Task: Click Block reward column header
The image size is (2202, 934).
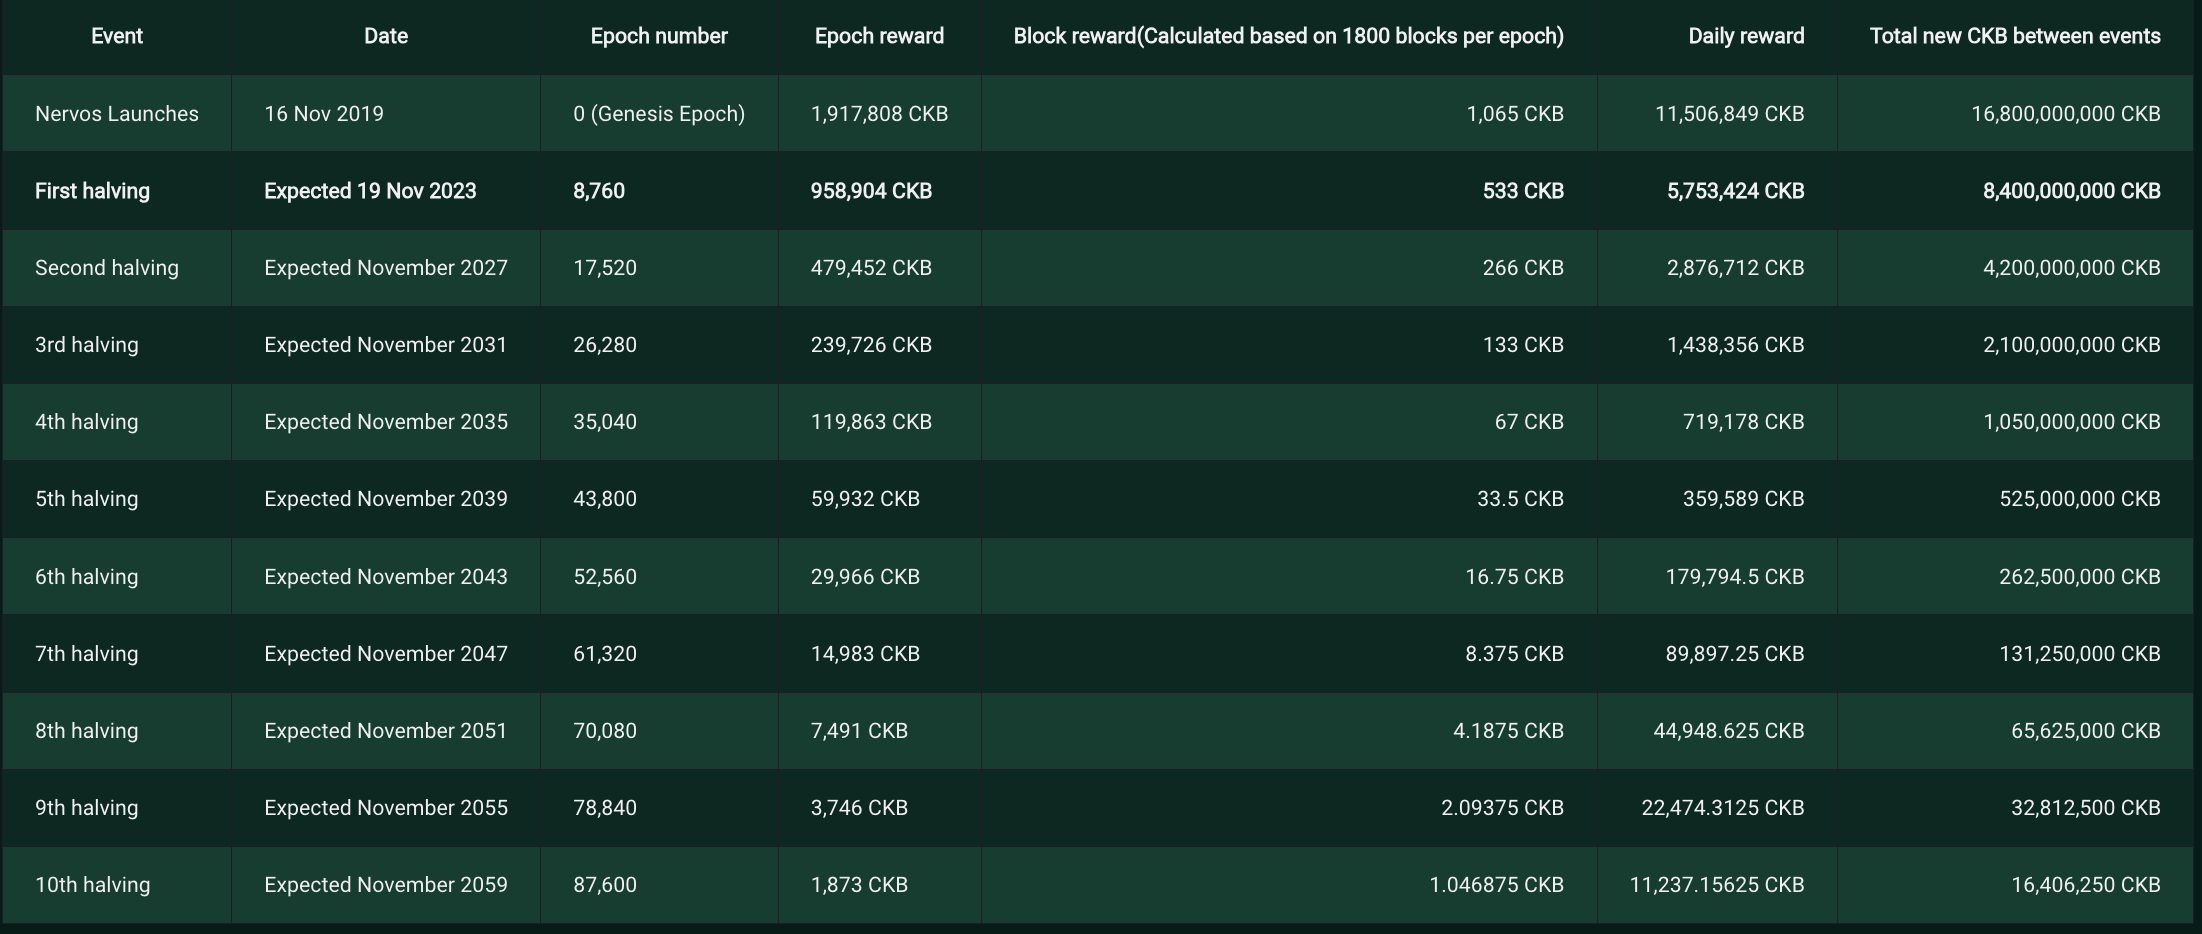Action: [x=1287, y=37]
